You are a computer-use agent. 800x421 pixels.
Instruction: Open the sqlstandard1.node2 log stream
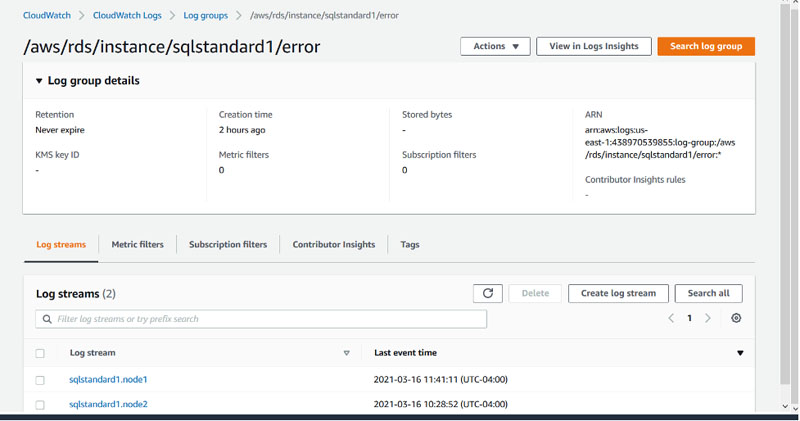[x=108, y=404]
